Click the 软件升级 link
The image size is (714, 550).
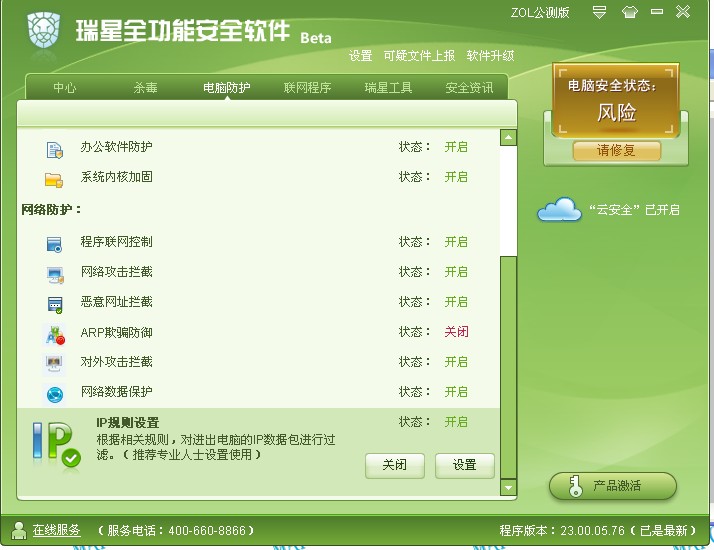(x=490, y=56)
